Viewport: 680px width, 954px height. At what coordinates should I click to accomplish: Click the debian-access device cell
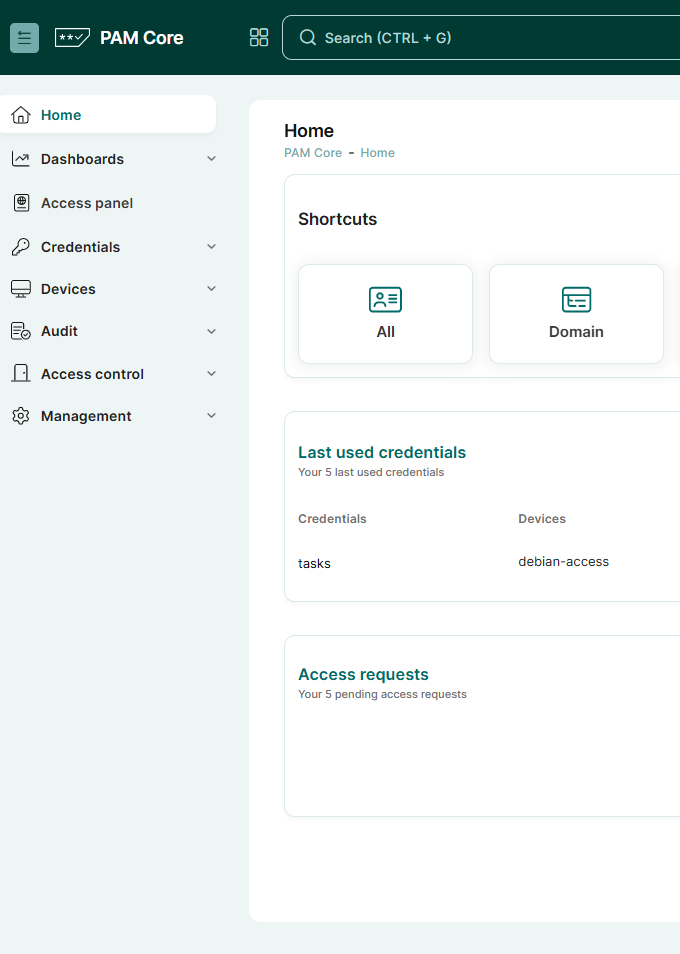pos(563,562)
